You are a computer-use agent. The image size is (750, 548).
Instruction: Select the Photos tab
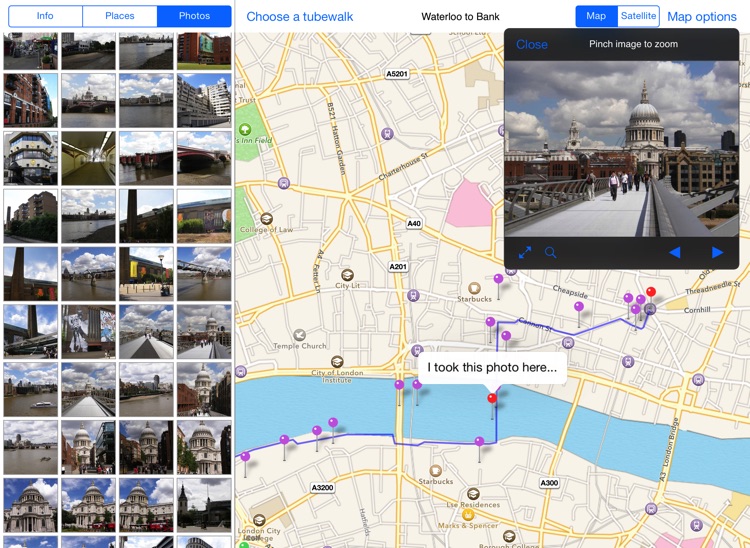coord(194,16)
